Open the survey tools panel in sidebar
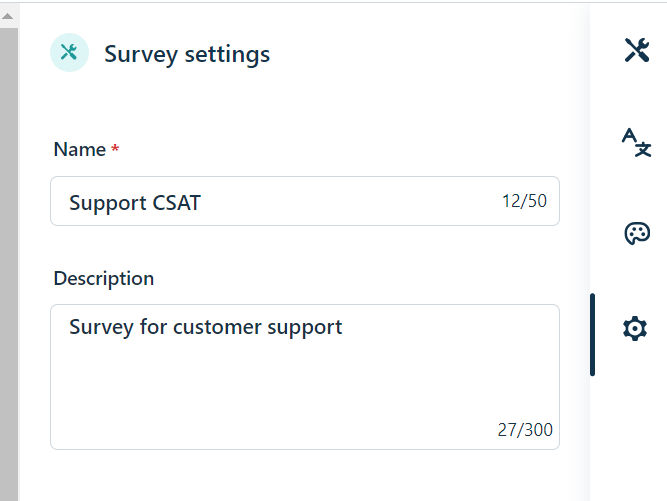 click(x=636, y=51)
